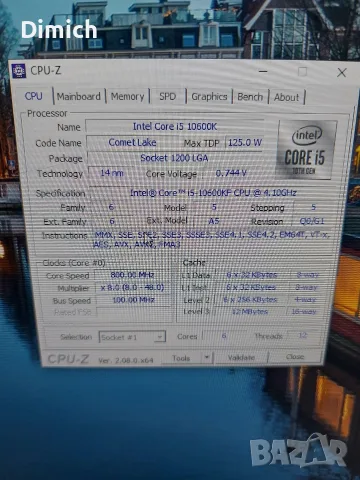Viewport: 360px width, 480px height.
Task: Switch to the Mainboard tab
Action: pyautogui.click(x=79, y=97)
